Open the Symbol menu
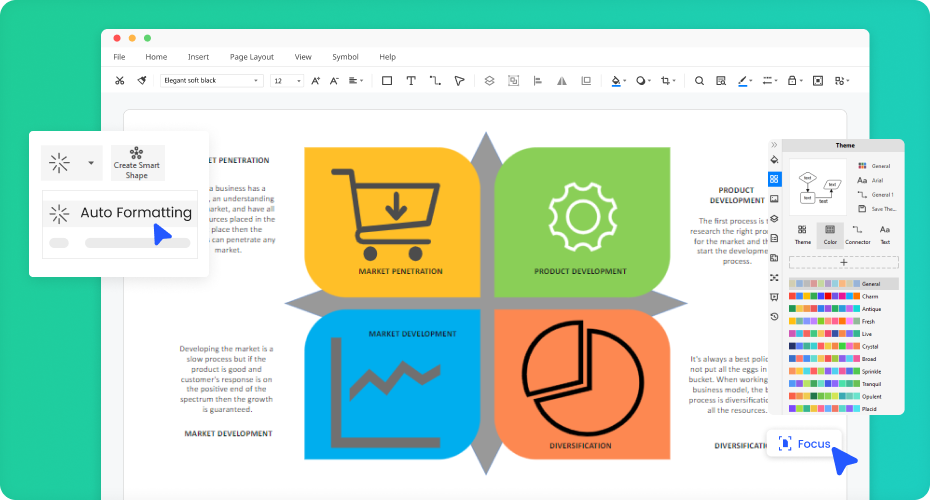This screenshot has width=930, height=500. pyautogui.click(x=345, y=57)
